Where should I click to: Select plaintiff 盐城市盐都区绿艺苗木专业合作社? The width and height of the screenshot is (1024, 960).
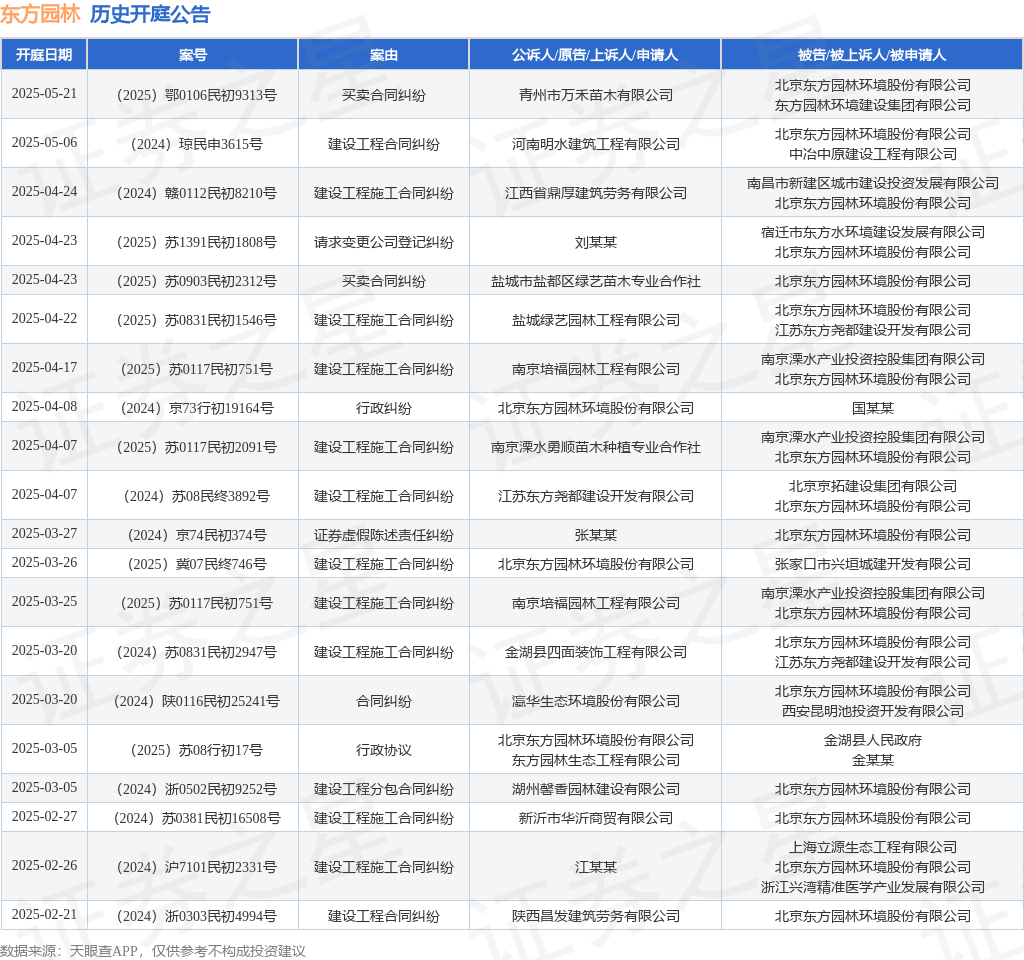point(596,281)
